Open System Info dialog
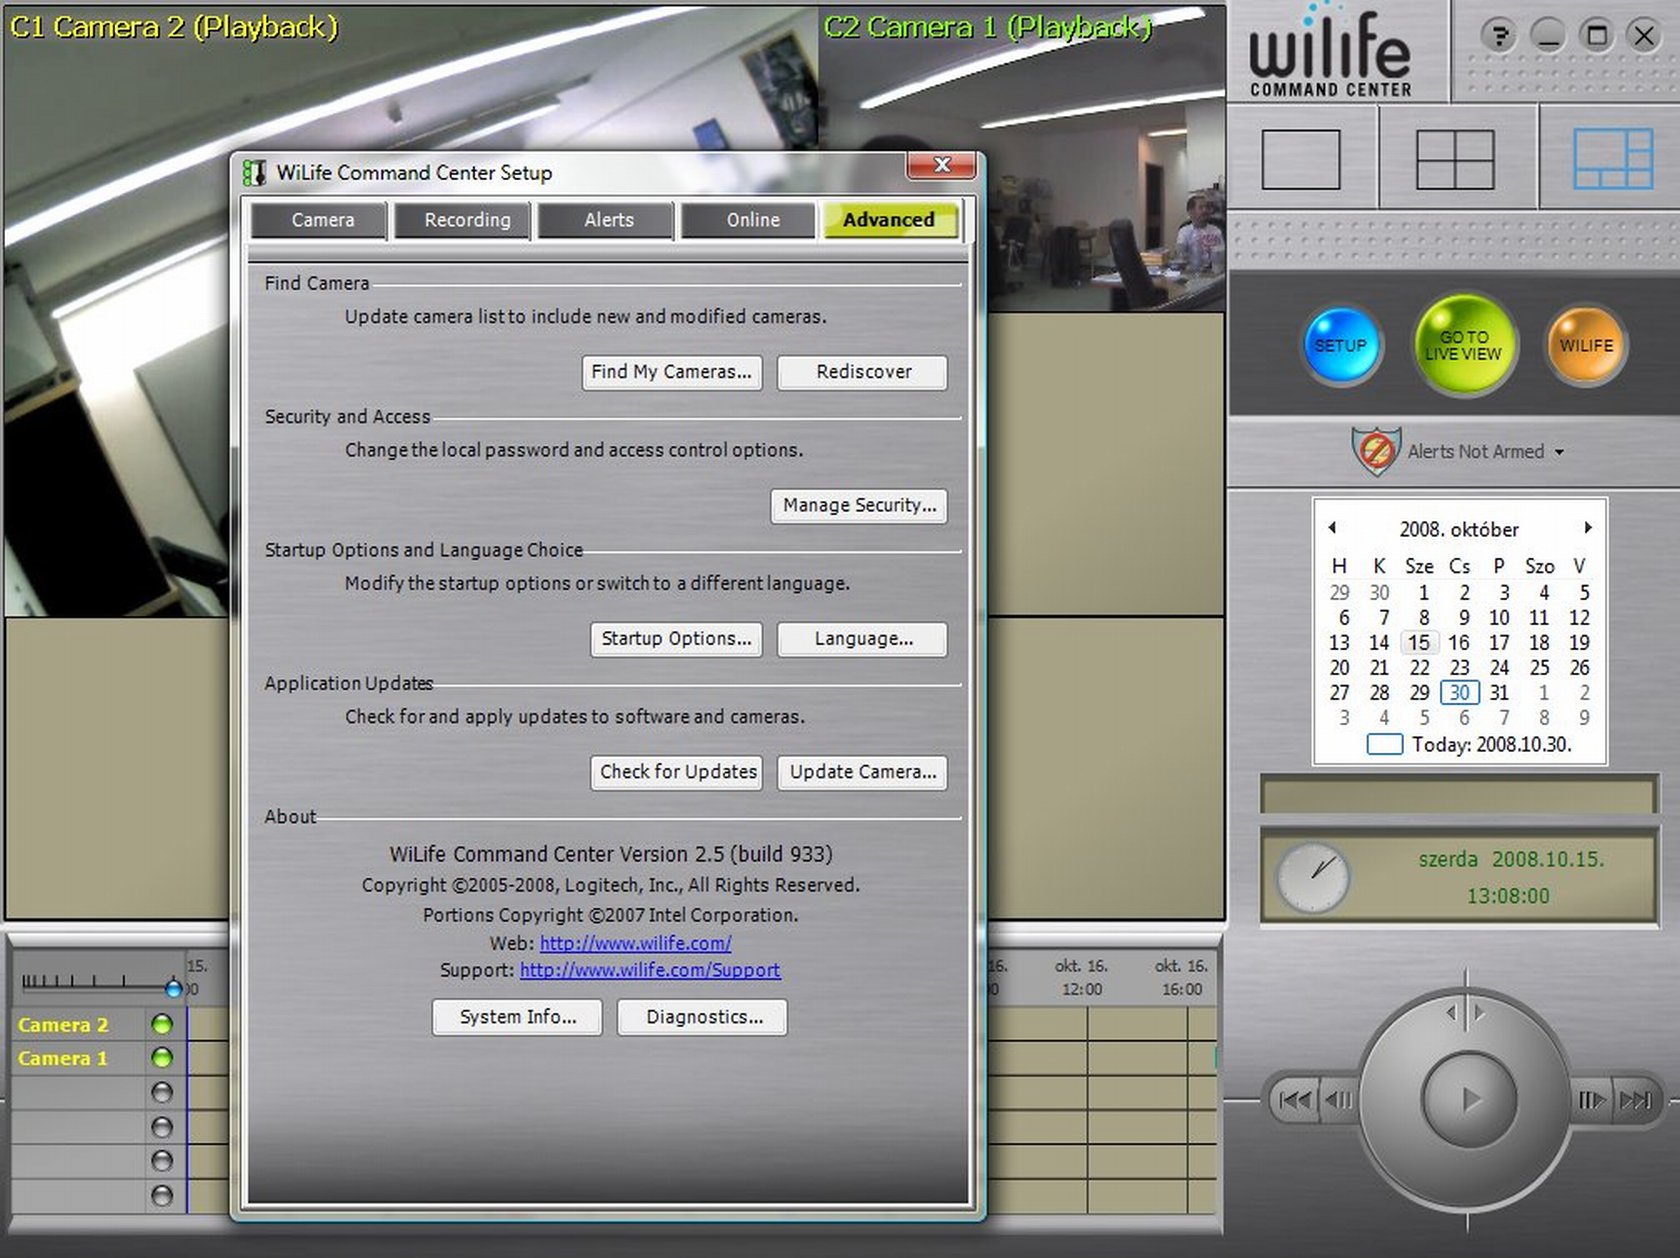 click(x=517, y=1017)
